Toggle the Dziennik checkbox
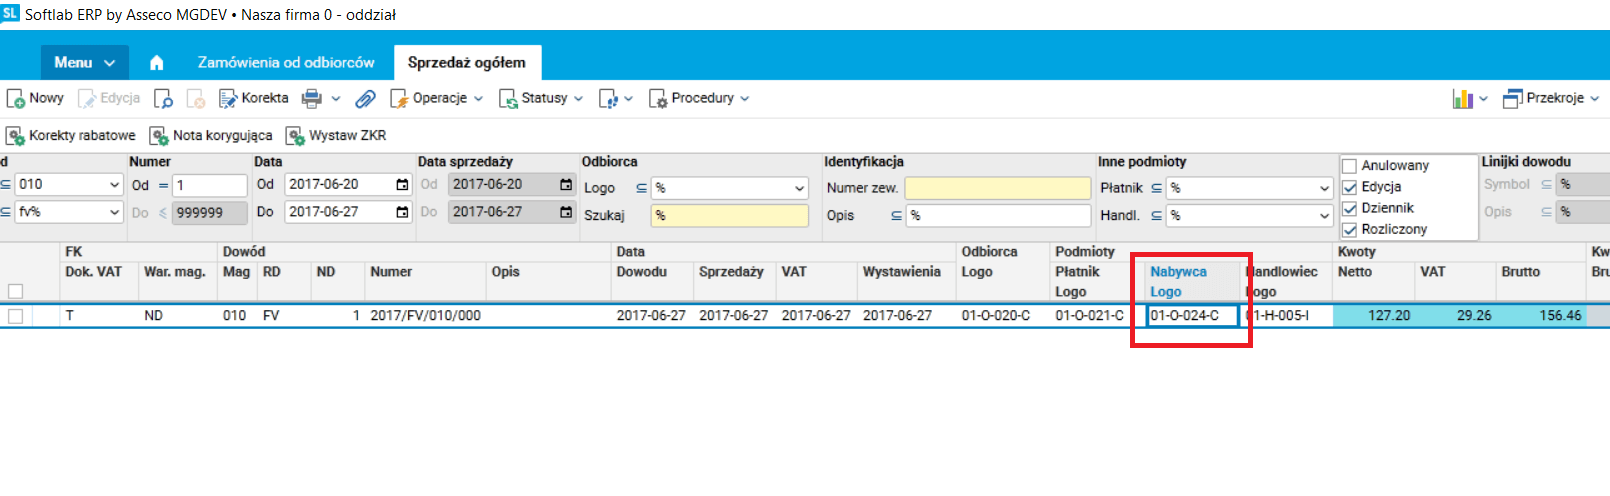Screen dimensions: 1610x496 click(1349, 208)
